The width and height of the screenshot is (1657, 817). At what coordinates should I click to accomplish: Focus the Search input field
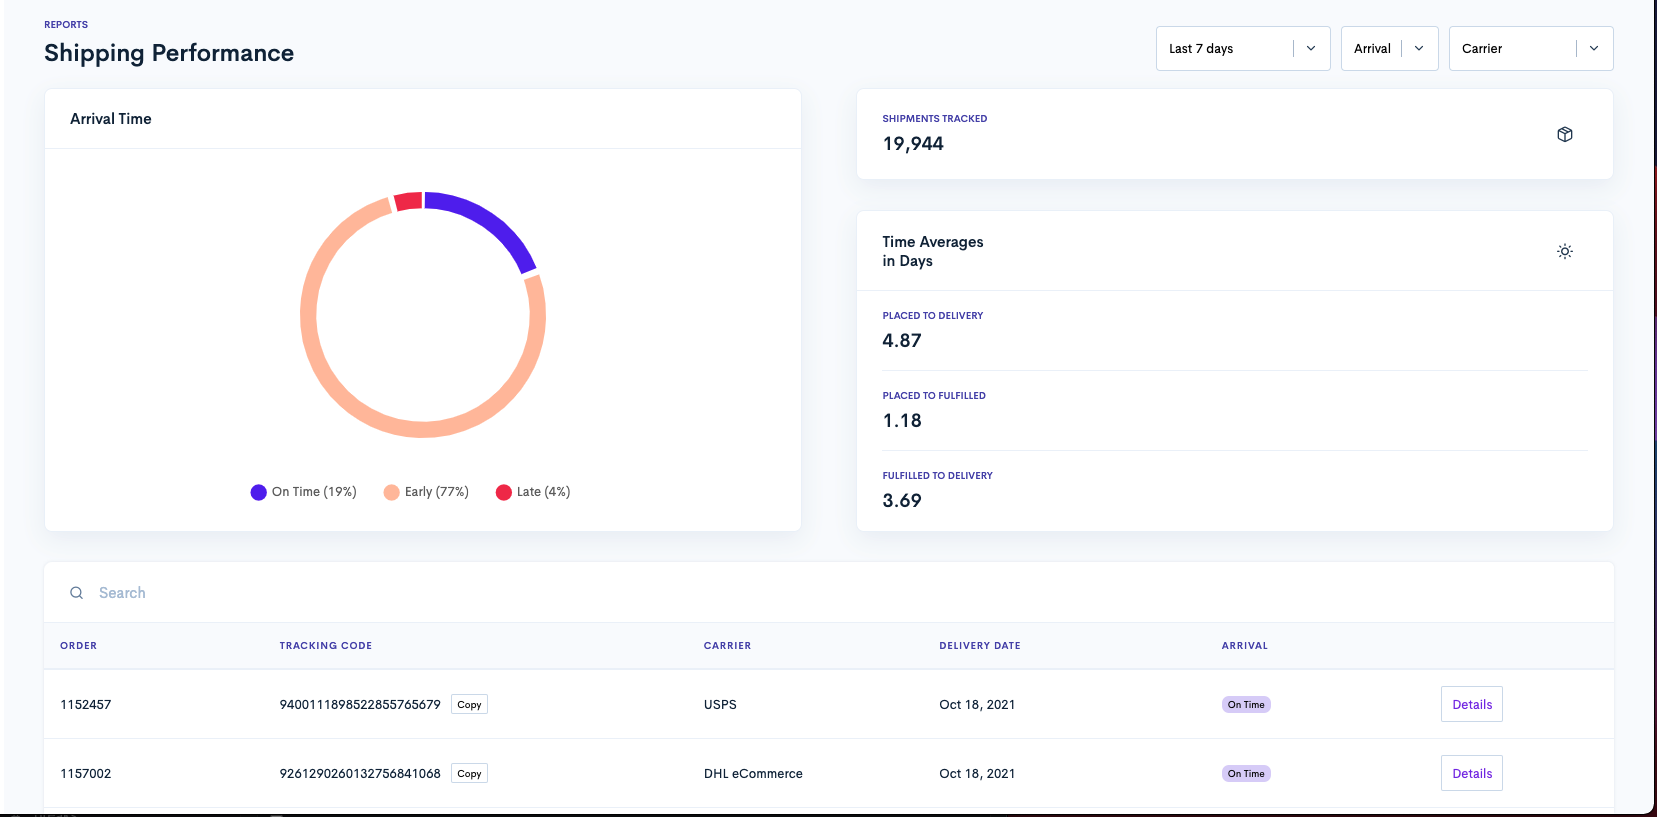point(829,593)
